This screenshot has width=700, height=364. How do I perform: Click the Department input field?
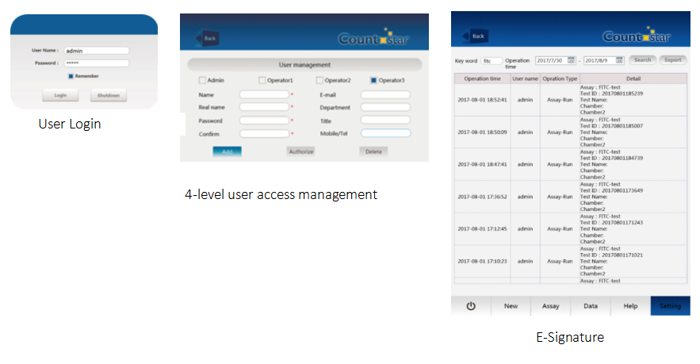tap(385, 107)
